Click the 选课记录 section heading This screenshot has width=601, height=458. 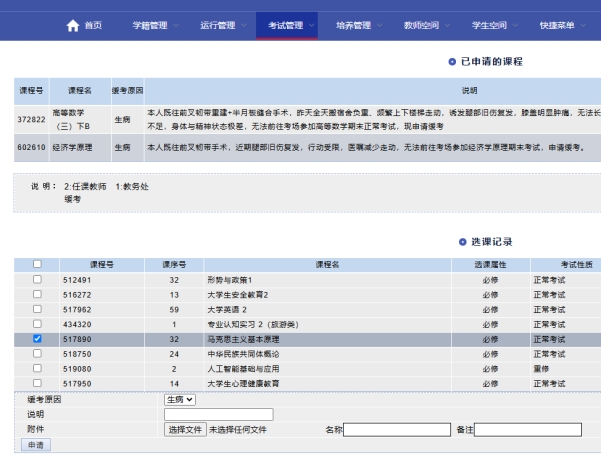tap(492, 242)
